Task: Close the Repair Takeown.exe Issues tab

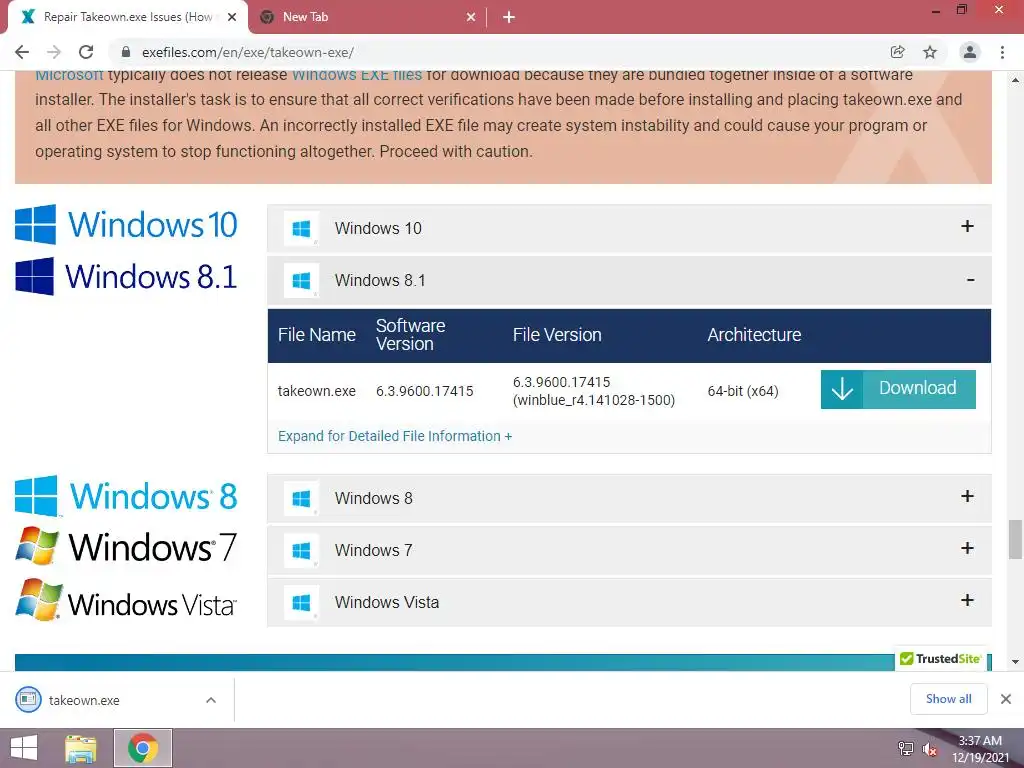Action: tap(232, 17)
